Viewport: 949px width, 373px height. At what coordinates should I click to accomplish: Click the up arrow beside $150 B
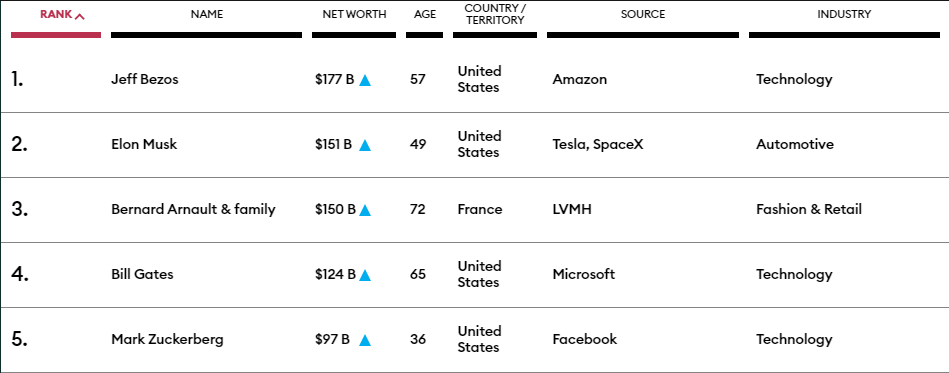click(364, 210)
